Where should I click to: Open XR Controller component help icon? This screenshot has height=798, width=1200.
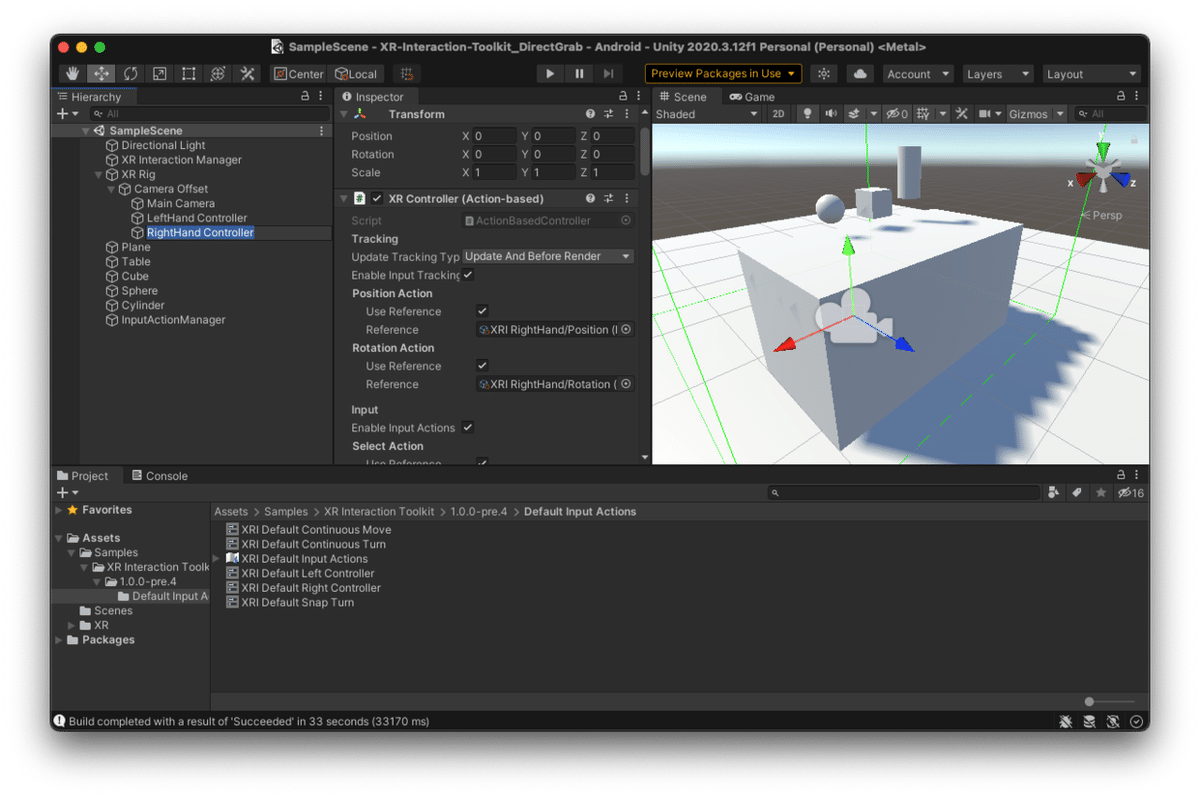pos(591,199)
